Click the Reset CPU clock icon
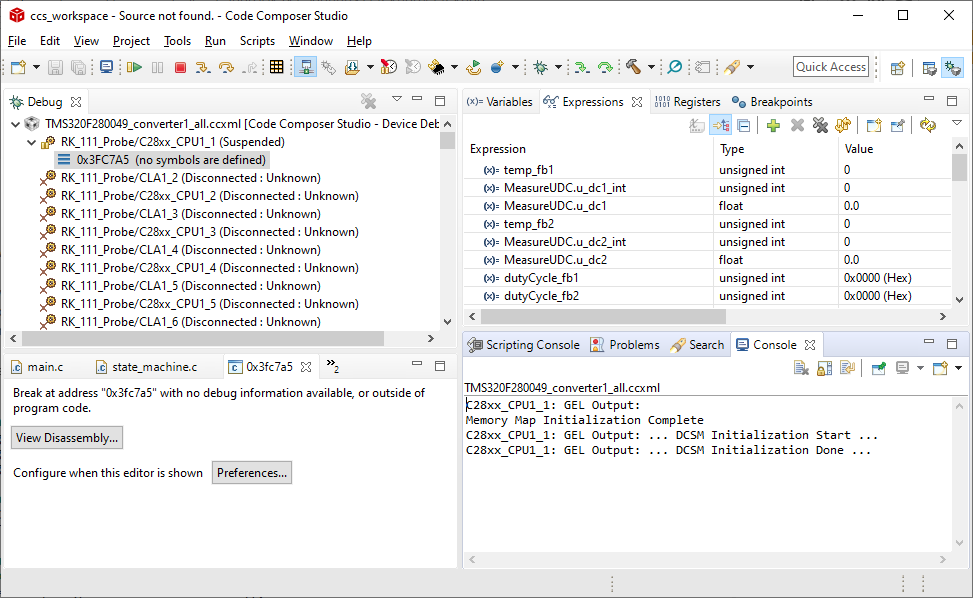 click(388, 67)
